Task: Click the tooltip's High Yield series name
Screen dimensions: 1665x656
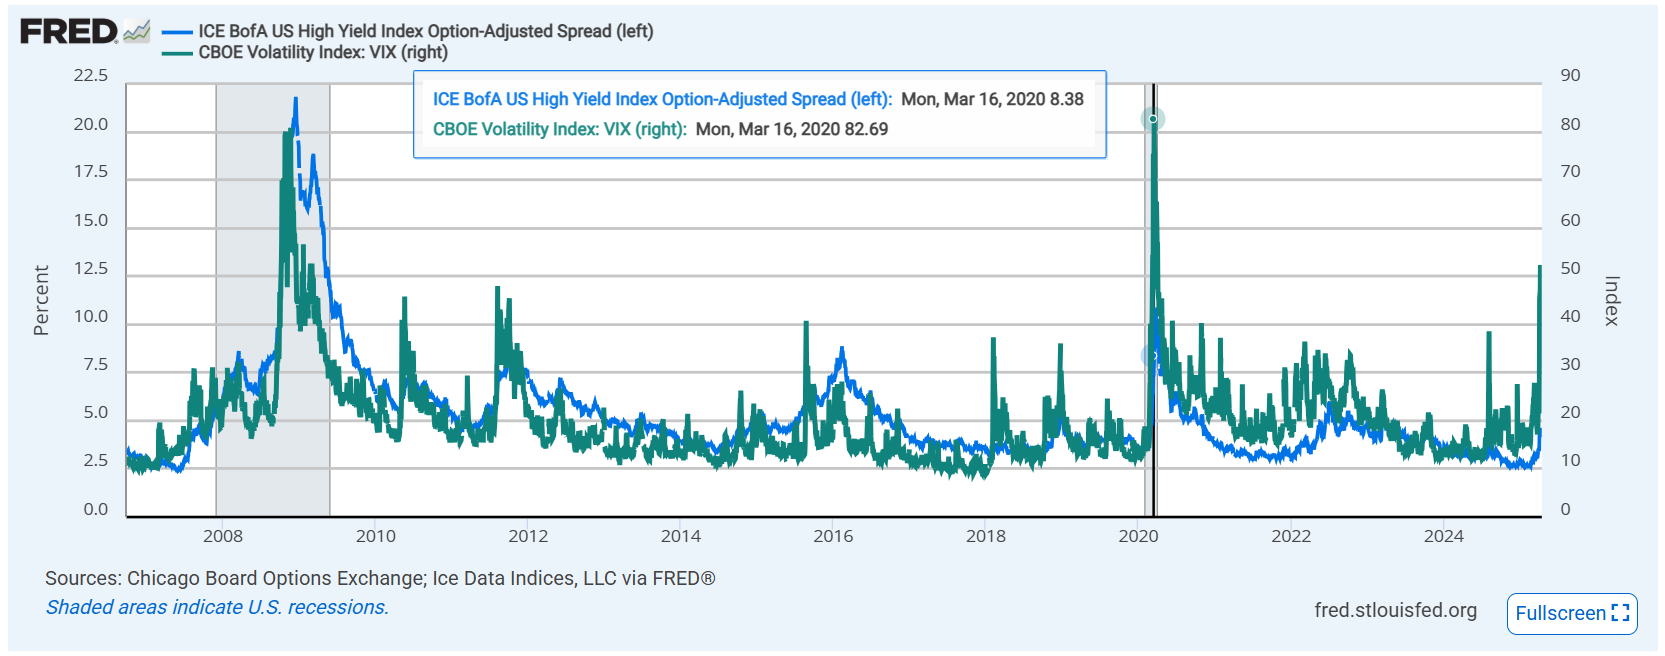Action: (x=661, y=99)
